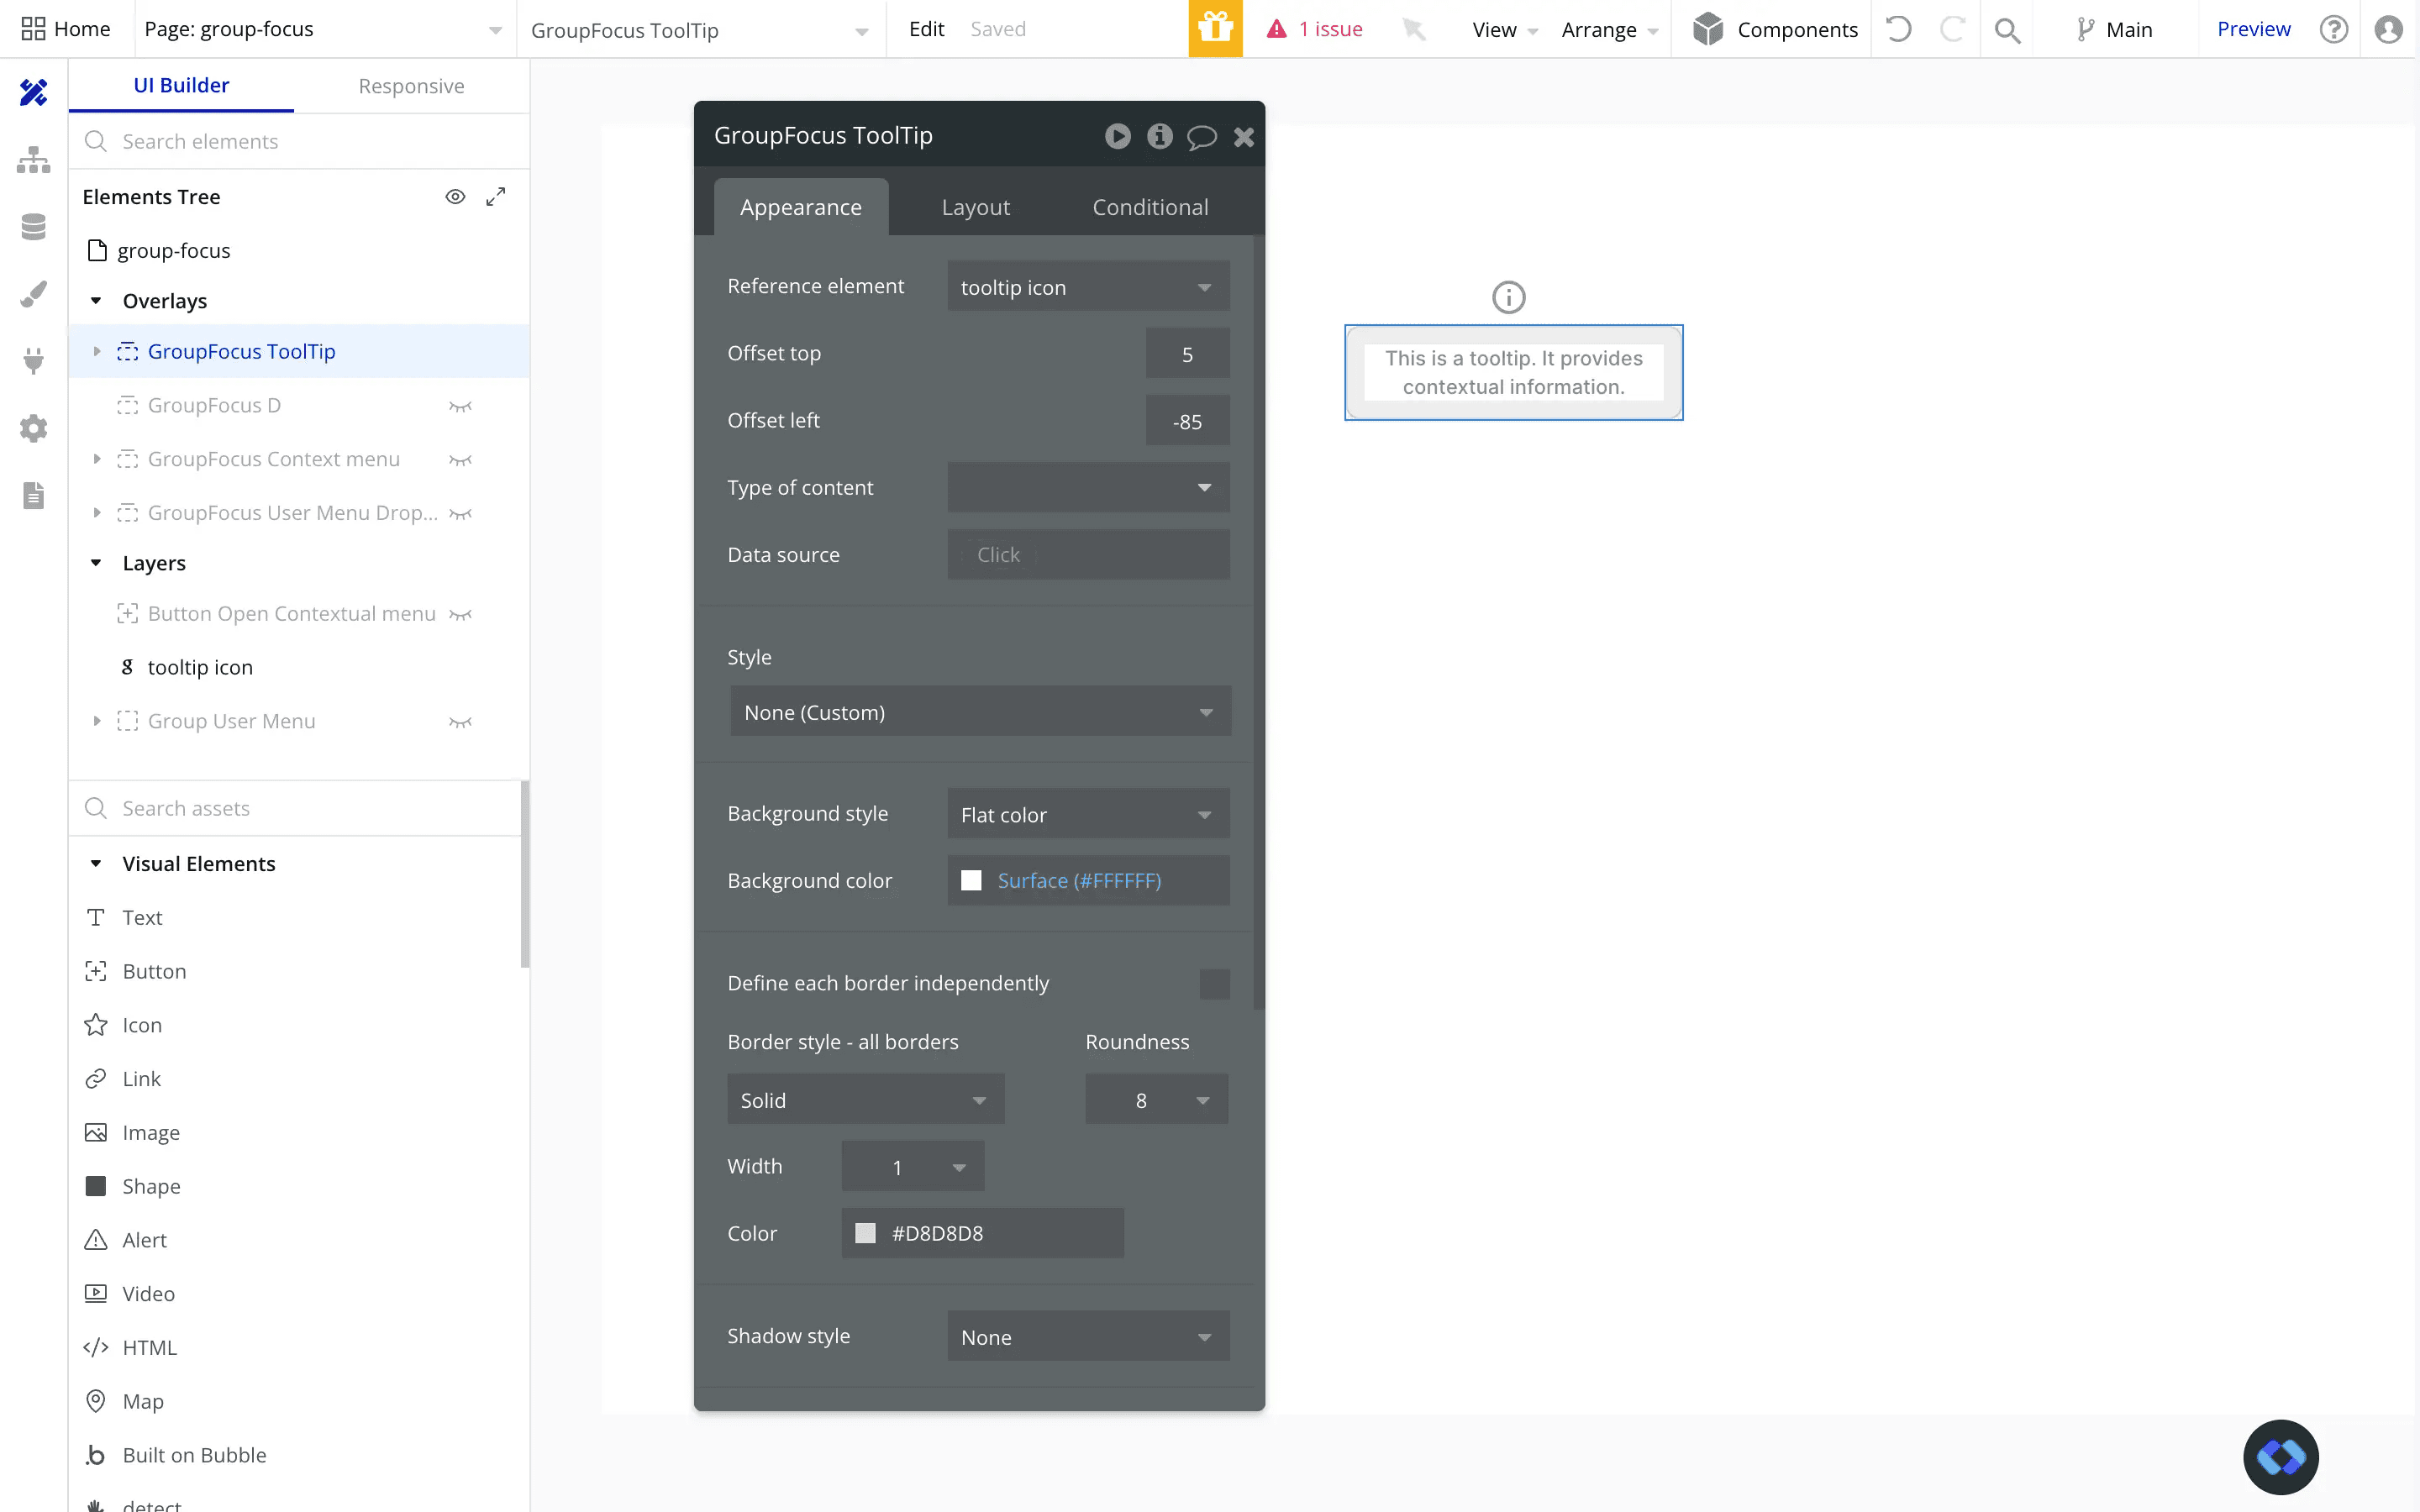The height and width of the screenshot is (1512, 2420).
Task: Close the GroupFocus ToolTip property editor
Action: pos(1244,137)
